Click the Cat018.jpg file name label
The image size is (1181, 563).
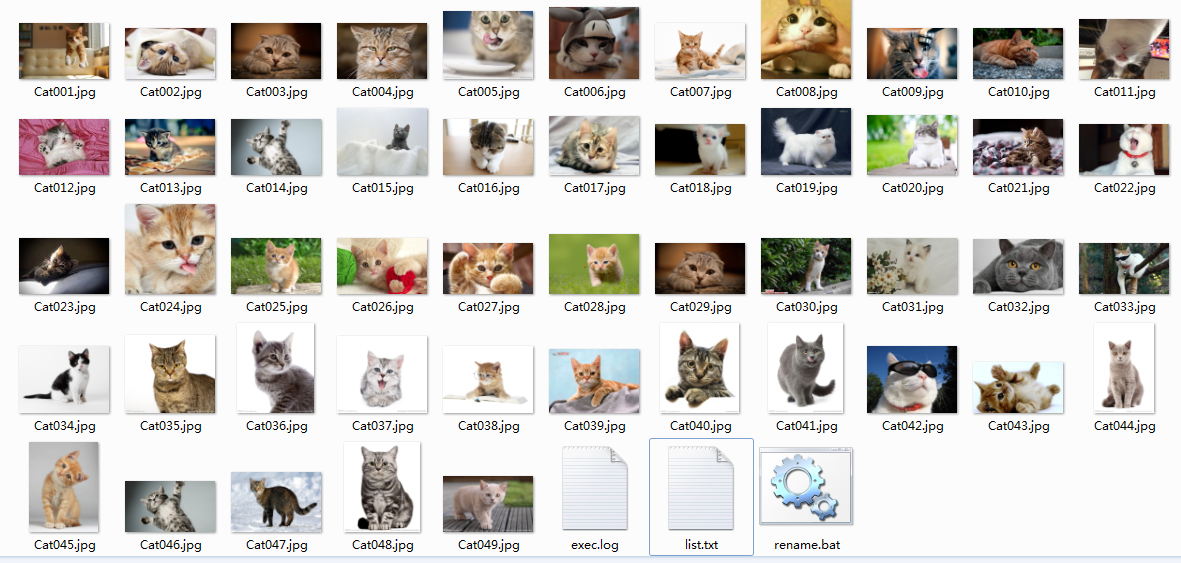pos(700,188)
